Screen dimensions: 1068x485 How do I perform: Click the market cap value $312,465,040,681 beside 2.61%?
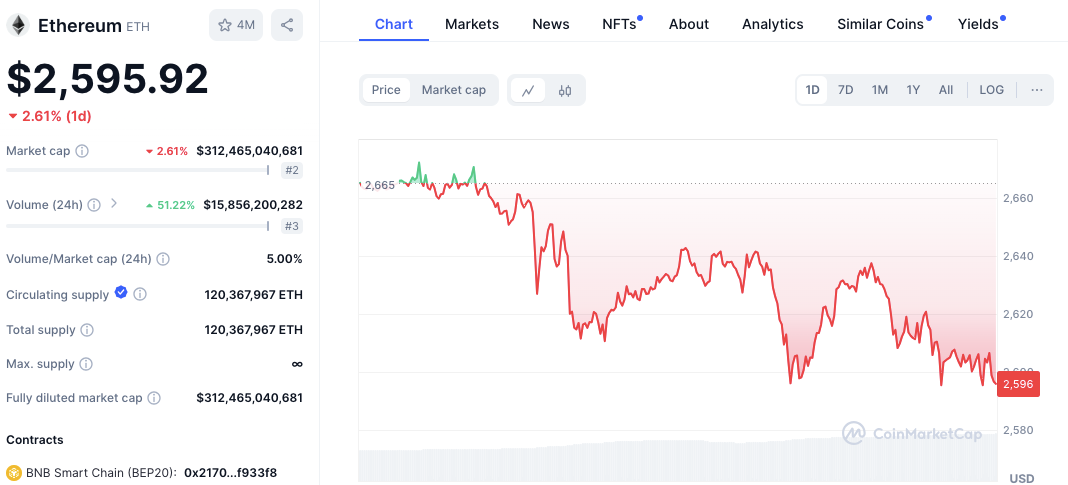click(x=249, y=151)
